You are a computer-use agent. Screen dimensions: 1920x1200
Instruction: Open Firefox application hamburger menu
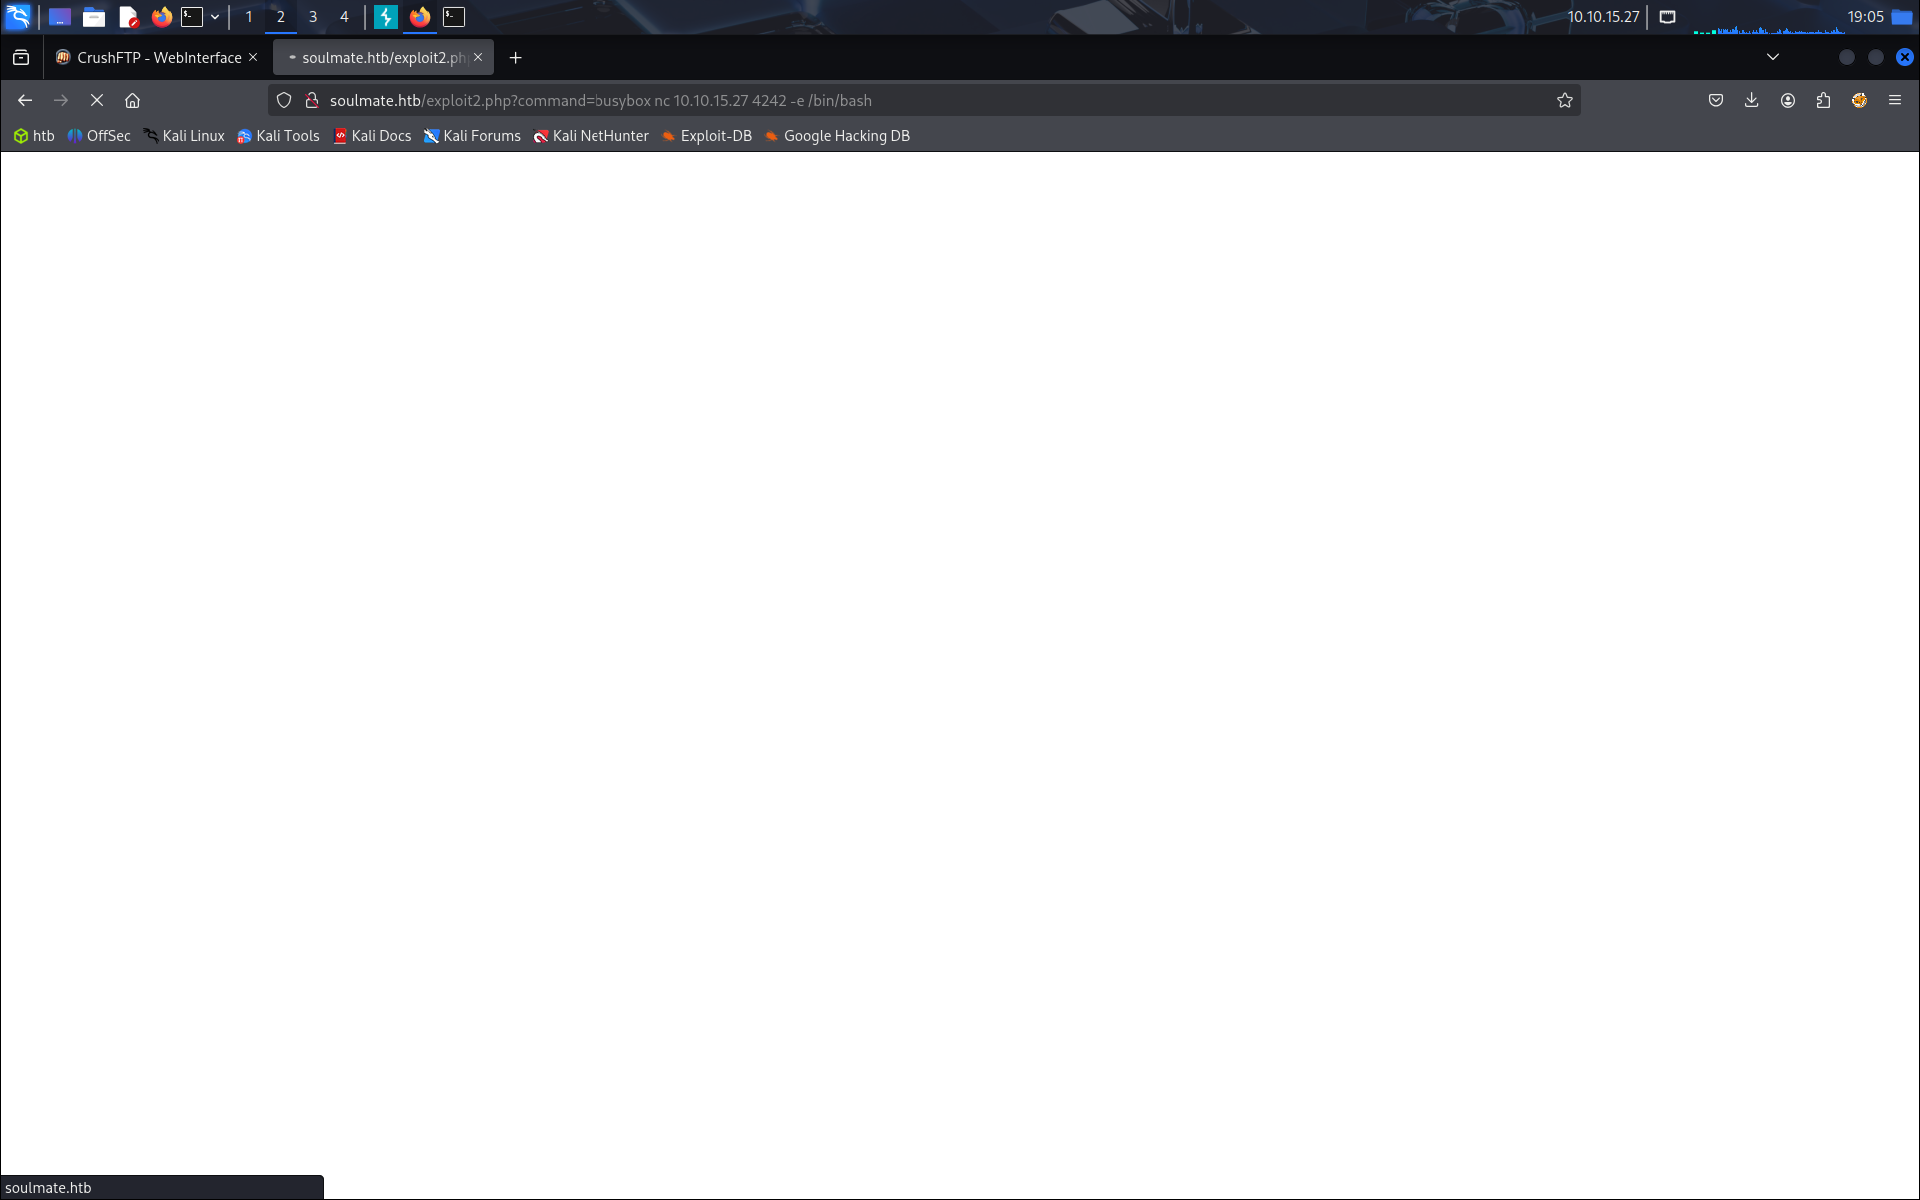1894,100
